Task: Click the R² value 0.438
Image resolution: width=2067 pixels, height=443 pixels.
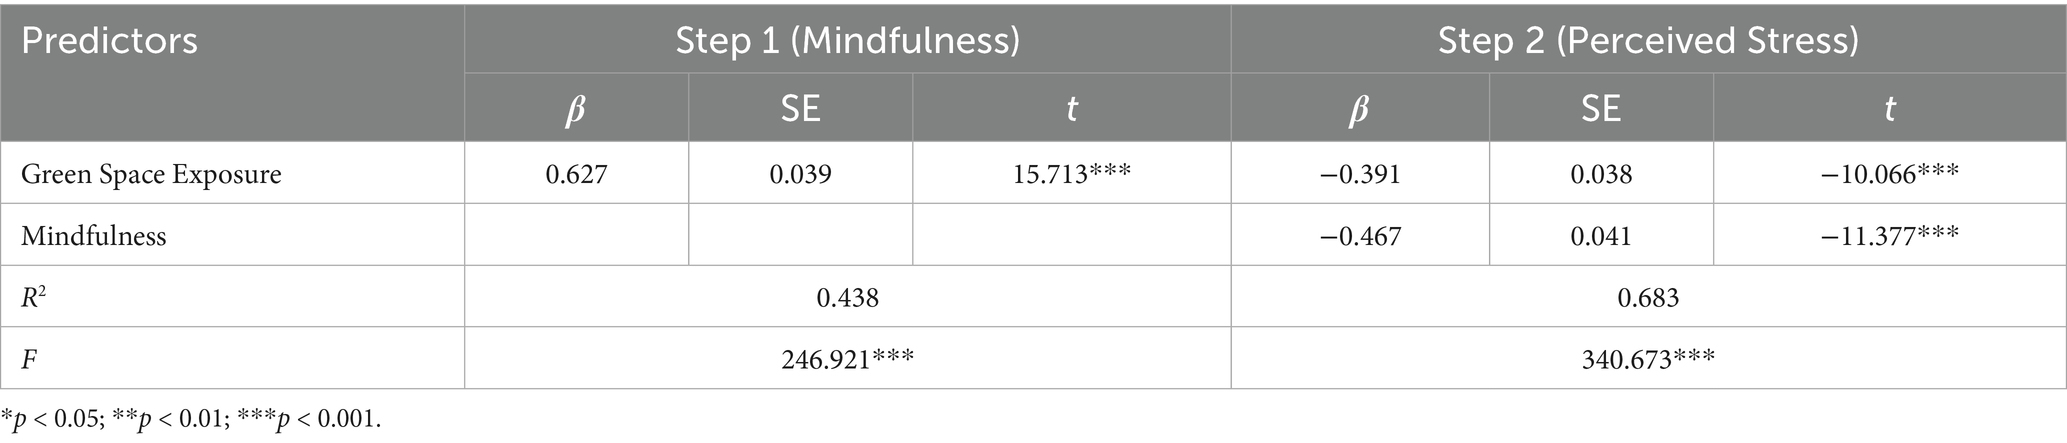Action: point(847,297)
